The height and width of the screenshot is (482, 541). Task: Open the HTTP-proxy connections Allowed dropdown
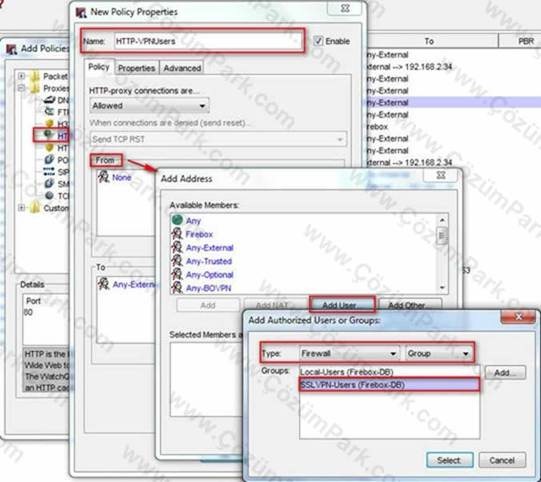(149, 106)
